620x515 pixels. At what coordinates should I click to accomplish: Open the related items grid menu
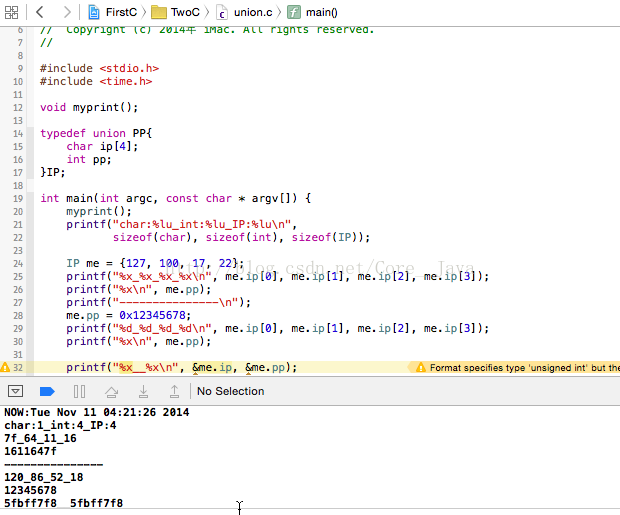[x=11, y=12]
